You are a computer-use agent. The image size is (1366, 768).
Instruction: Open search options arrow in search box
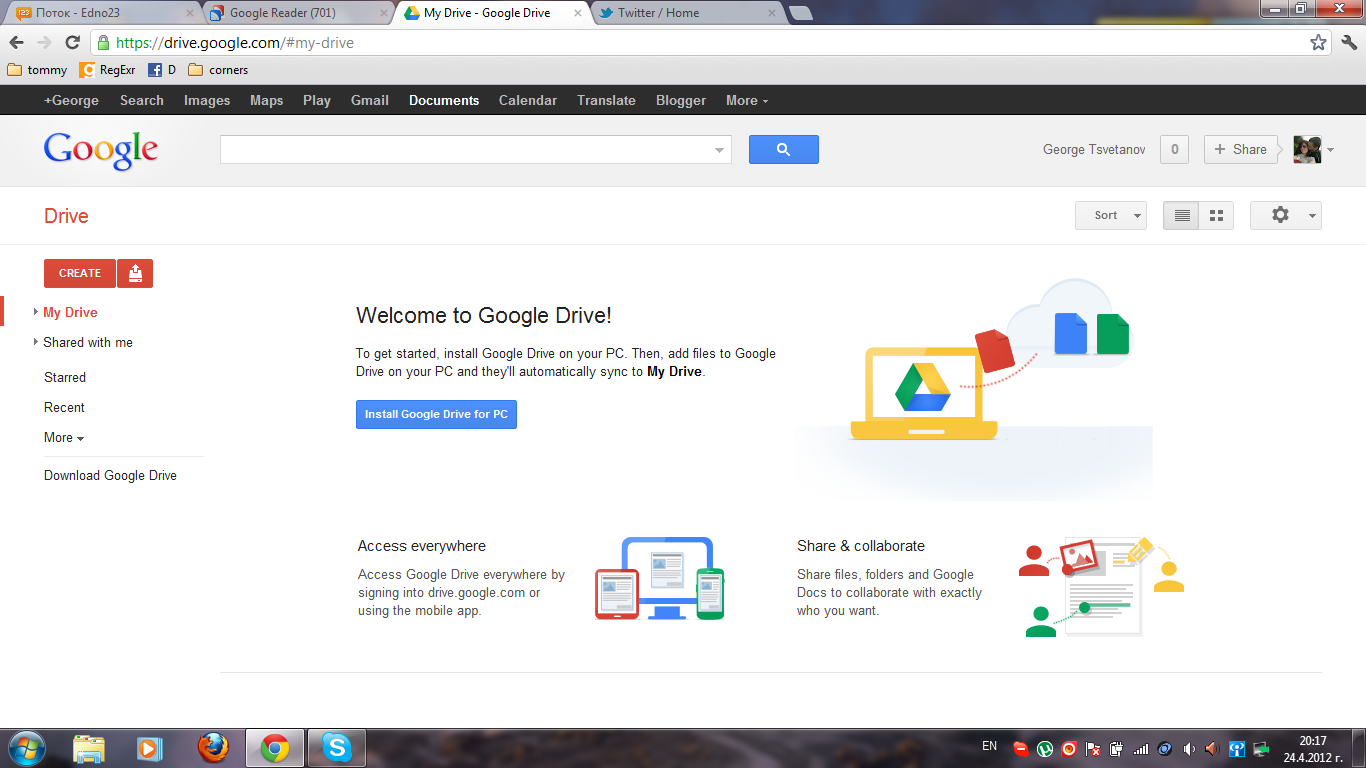[719, 150]
